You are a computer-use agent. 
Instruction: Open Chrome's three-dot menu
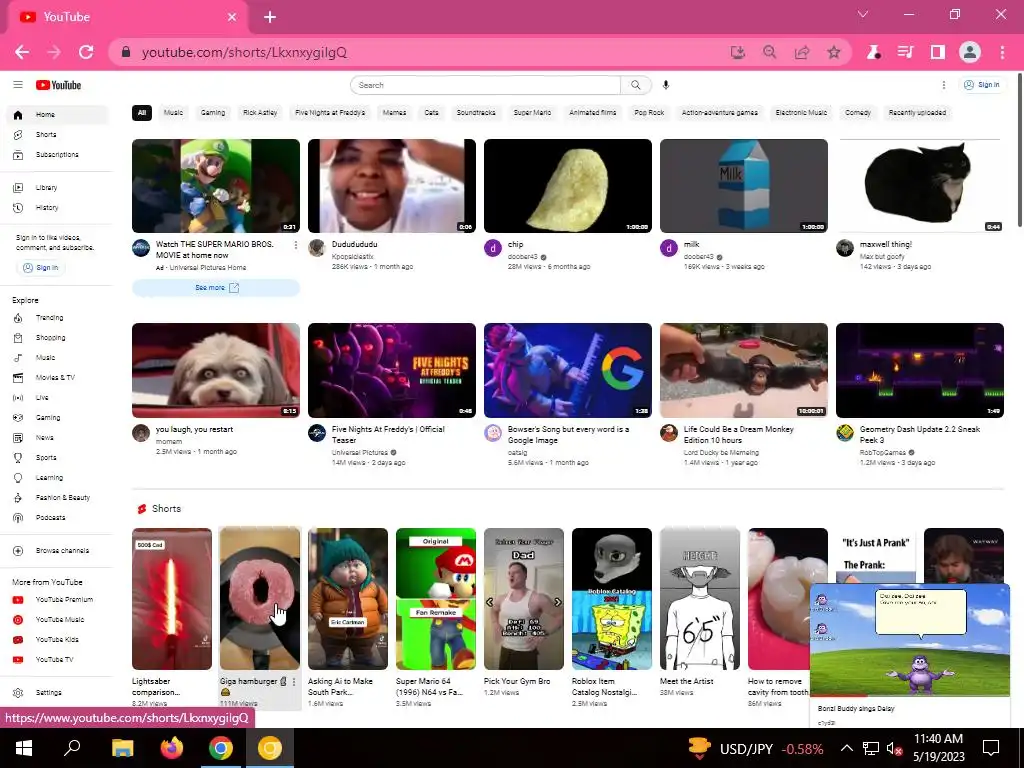tap(1002, 52)
